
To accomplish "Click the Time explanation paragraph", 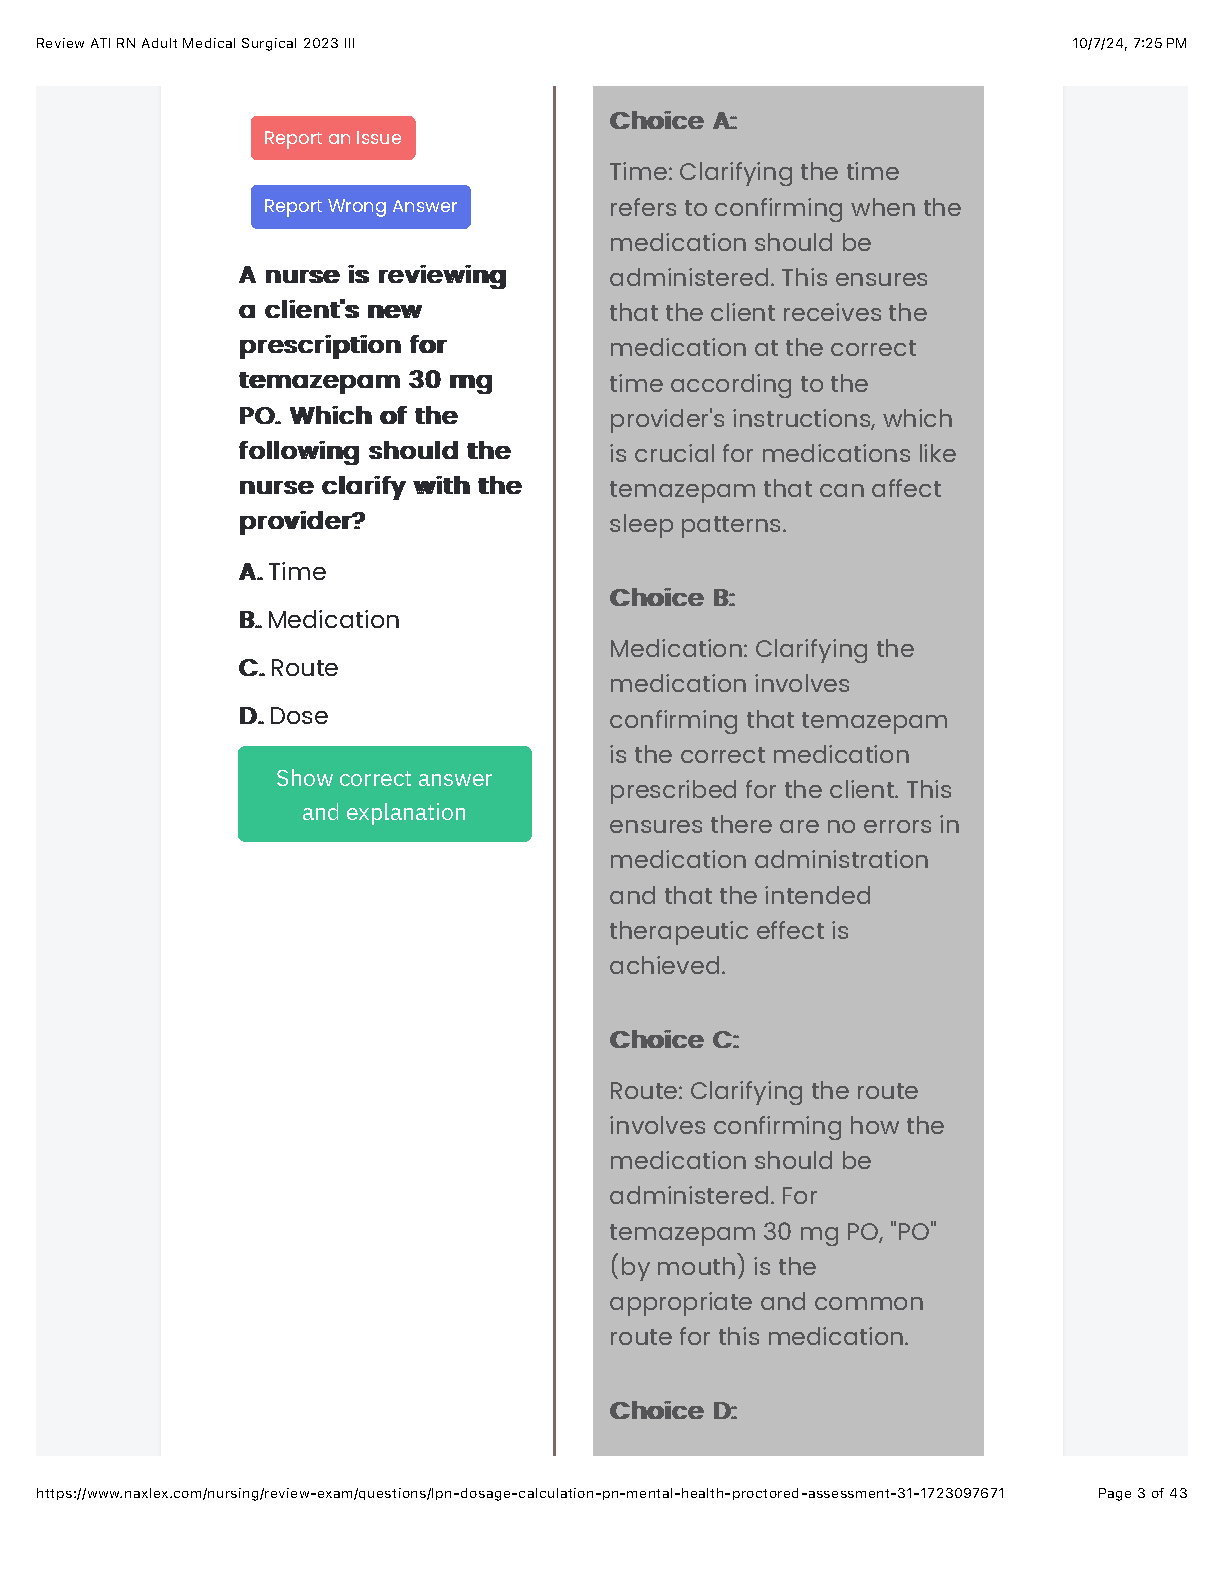I will [x=785, y=348].
